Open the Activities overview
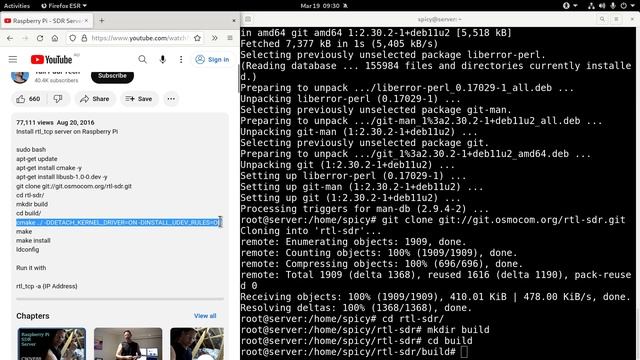Screen dimensions: 640x360 pyautogui.click(x=17, y=6)
